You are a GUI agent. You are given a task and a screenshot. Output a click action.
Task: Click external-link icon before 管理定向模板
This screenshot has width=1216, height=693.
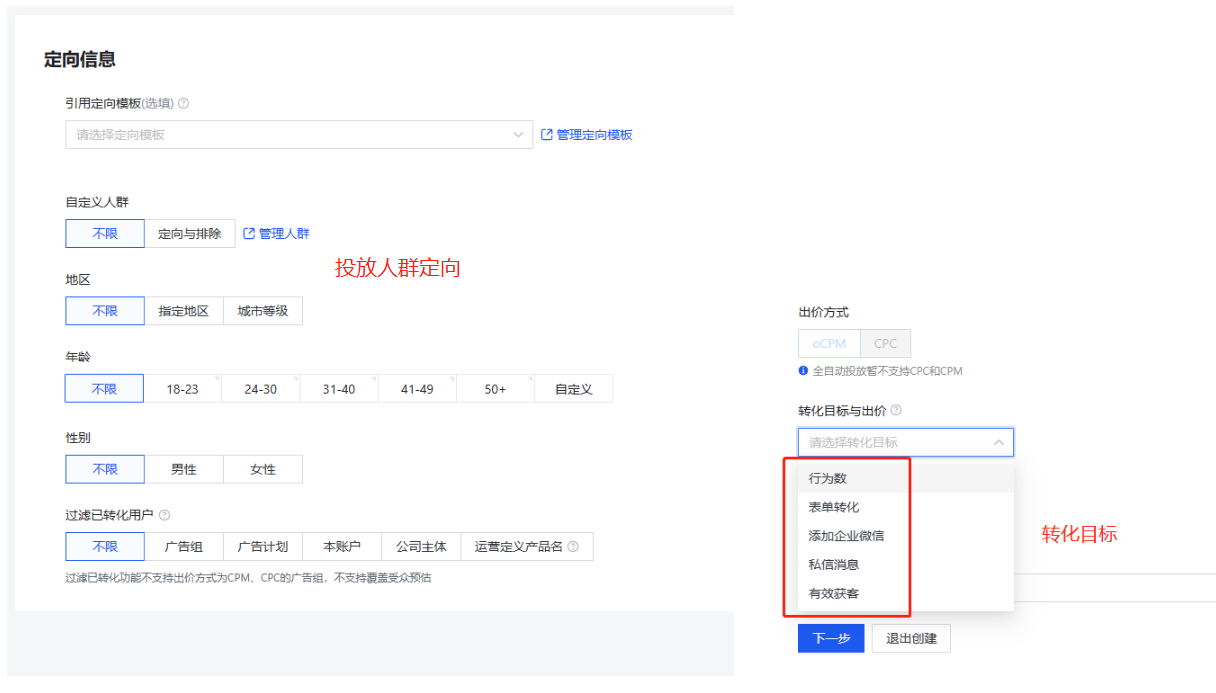(x=547, y=134)
